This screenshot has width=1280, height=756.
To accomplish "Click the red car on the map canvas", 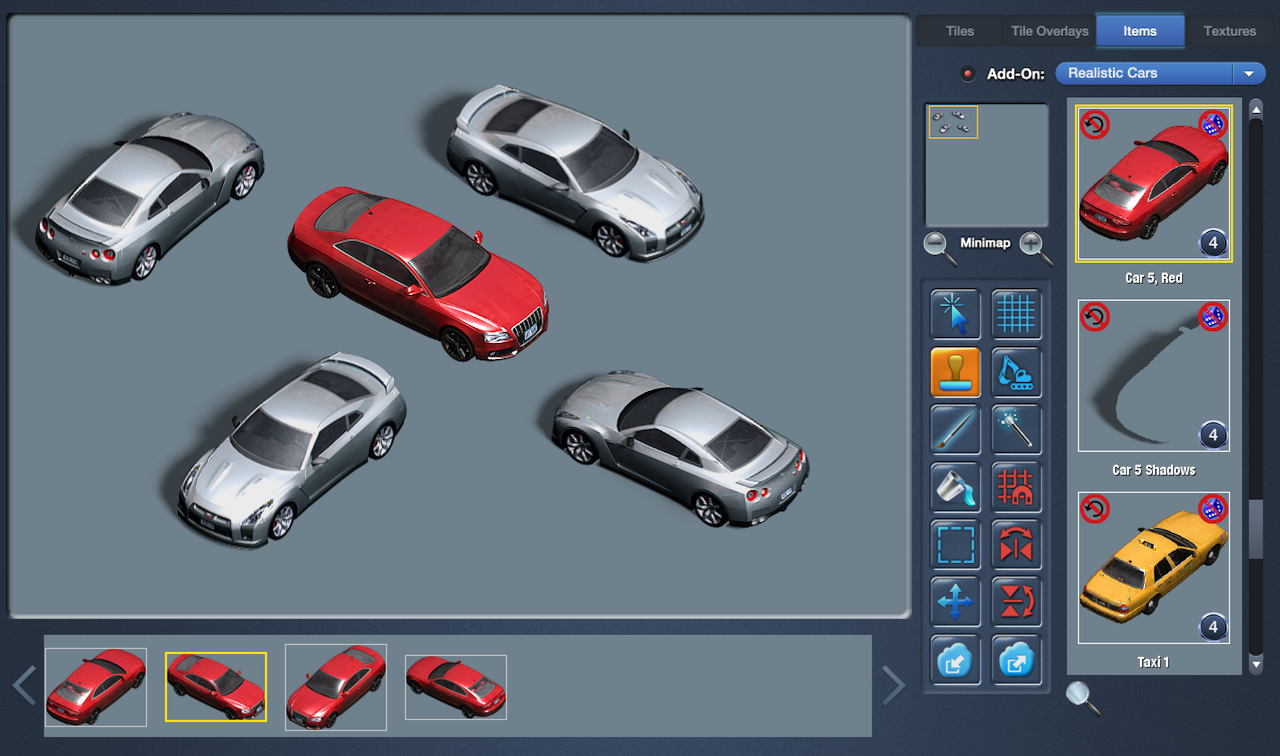I will point(418,272).
